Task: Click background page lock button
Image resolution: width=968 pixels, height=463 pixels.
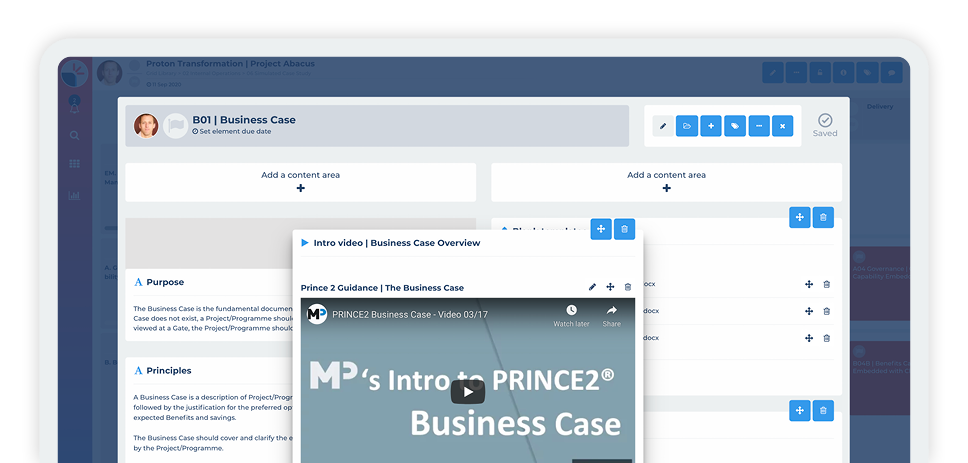Action: tap(820, 72)
